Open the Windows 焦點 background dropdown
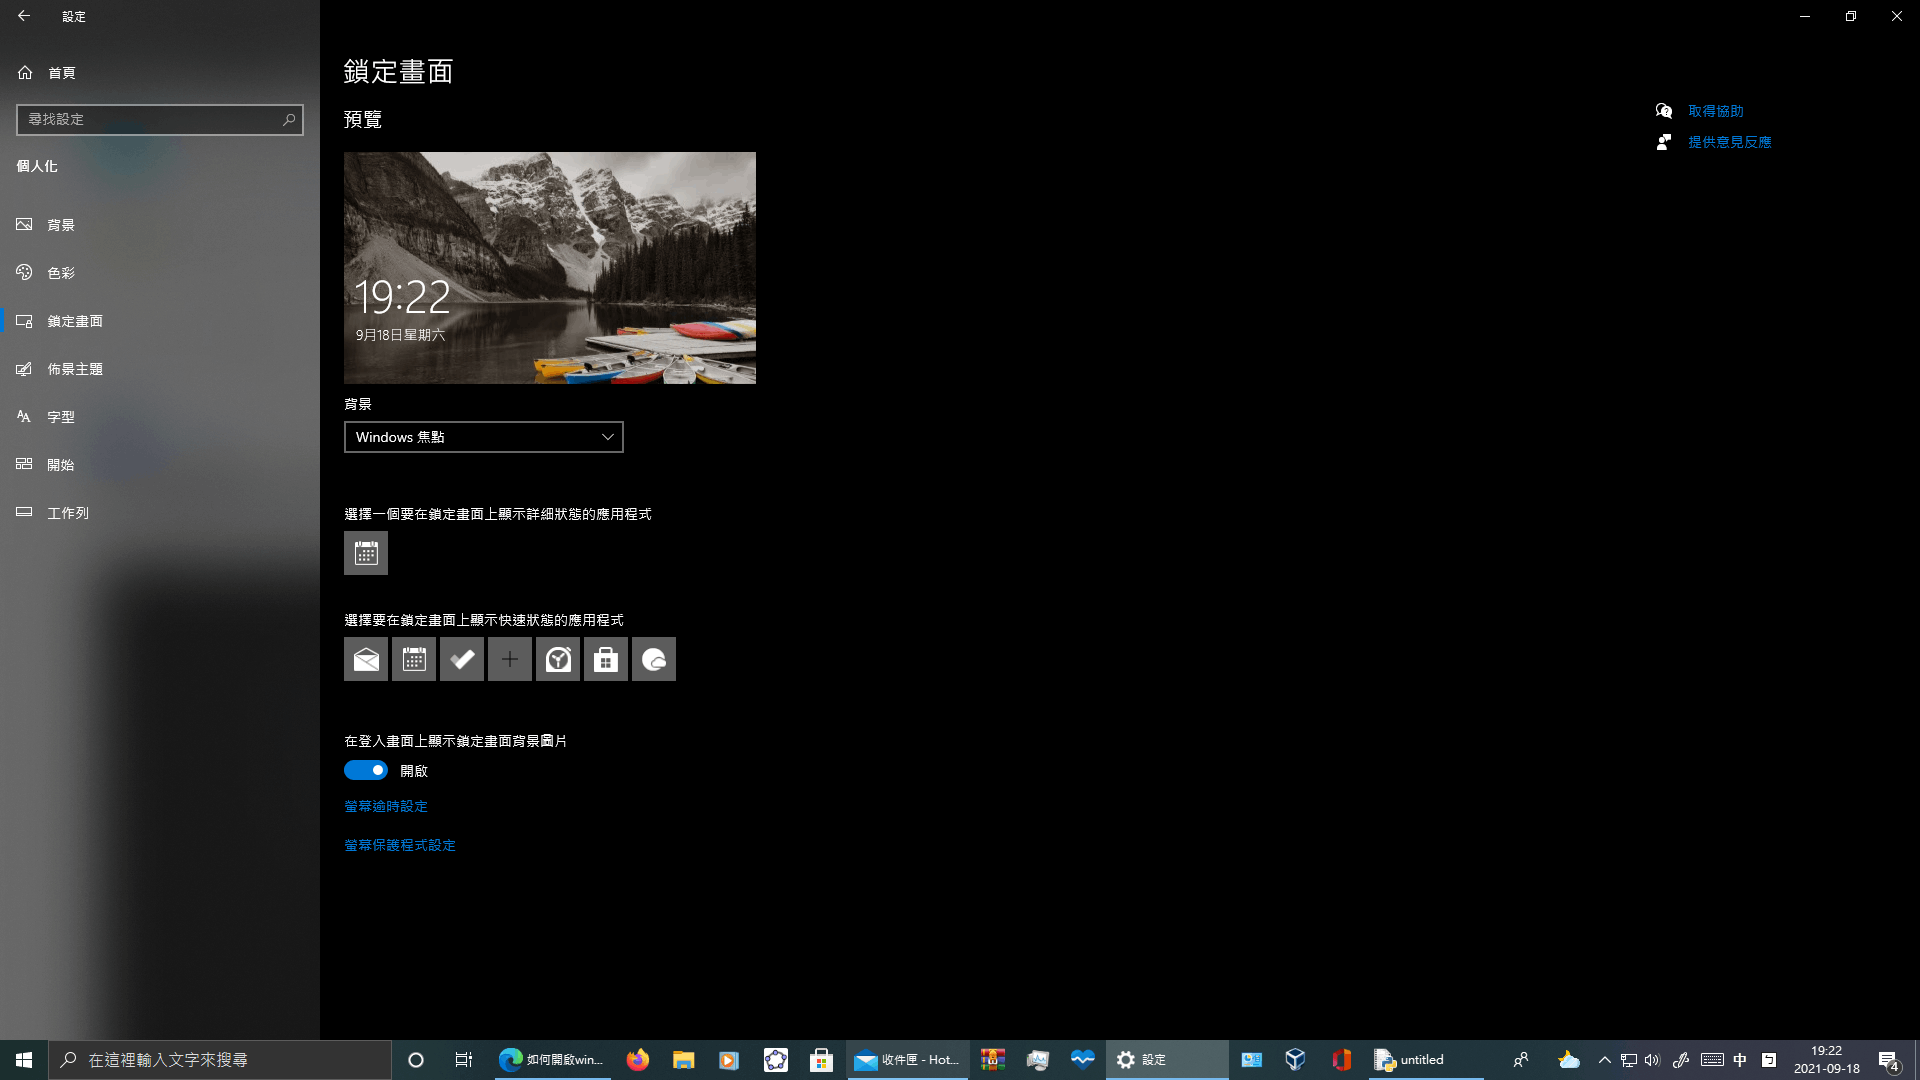 pos(484,437)
